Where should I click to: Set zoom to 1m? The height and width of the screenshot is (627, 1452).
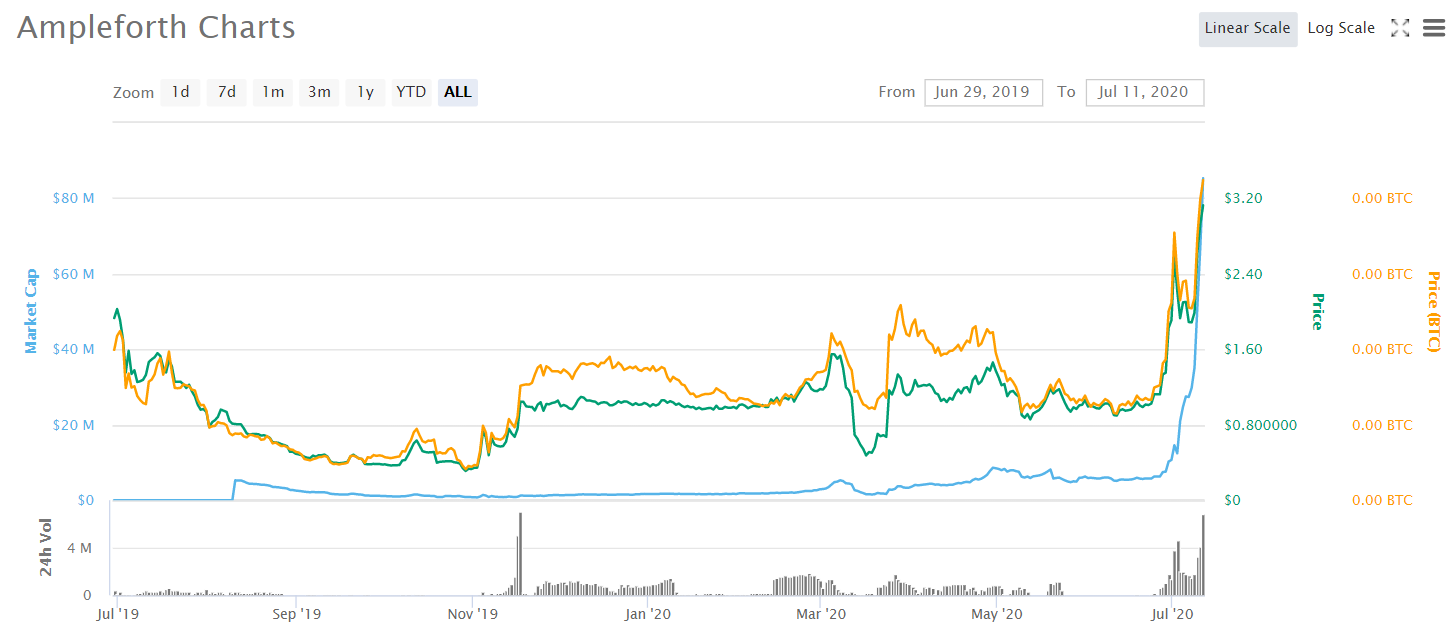pos(273,92)
